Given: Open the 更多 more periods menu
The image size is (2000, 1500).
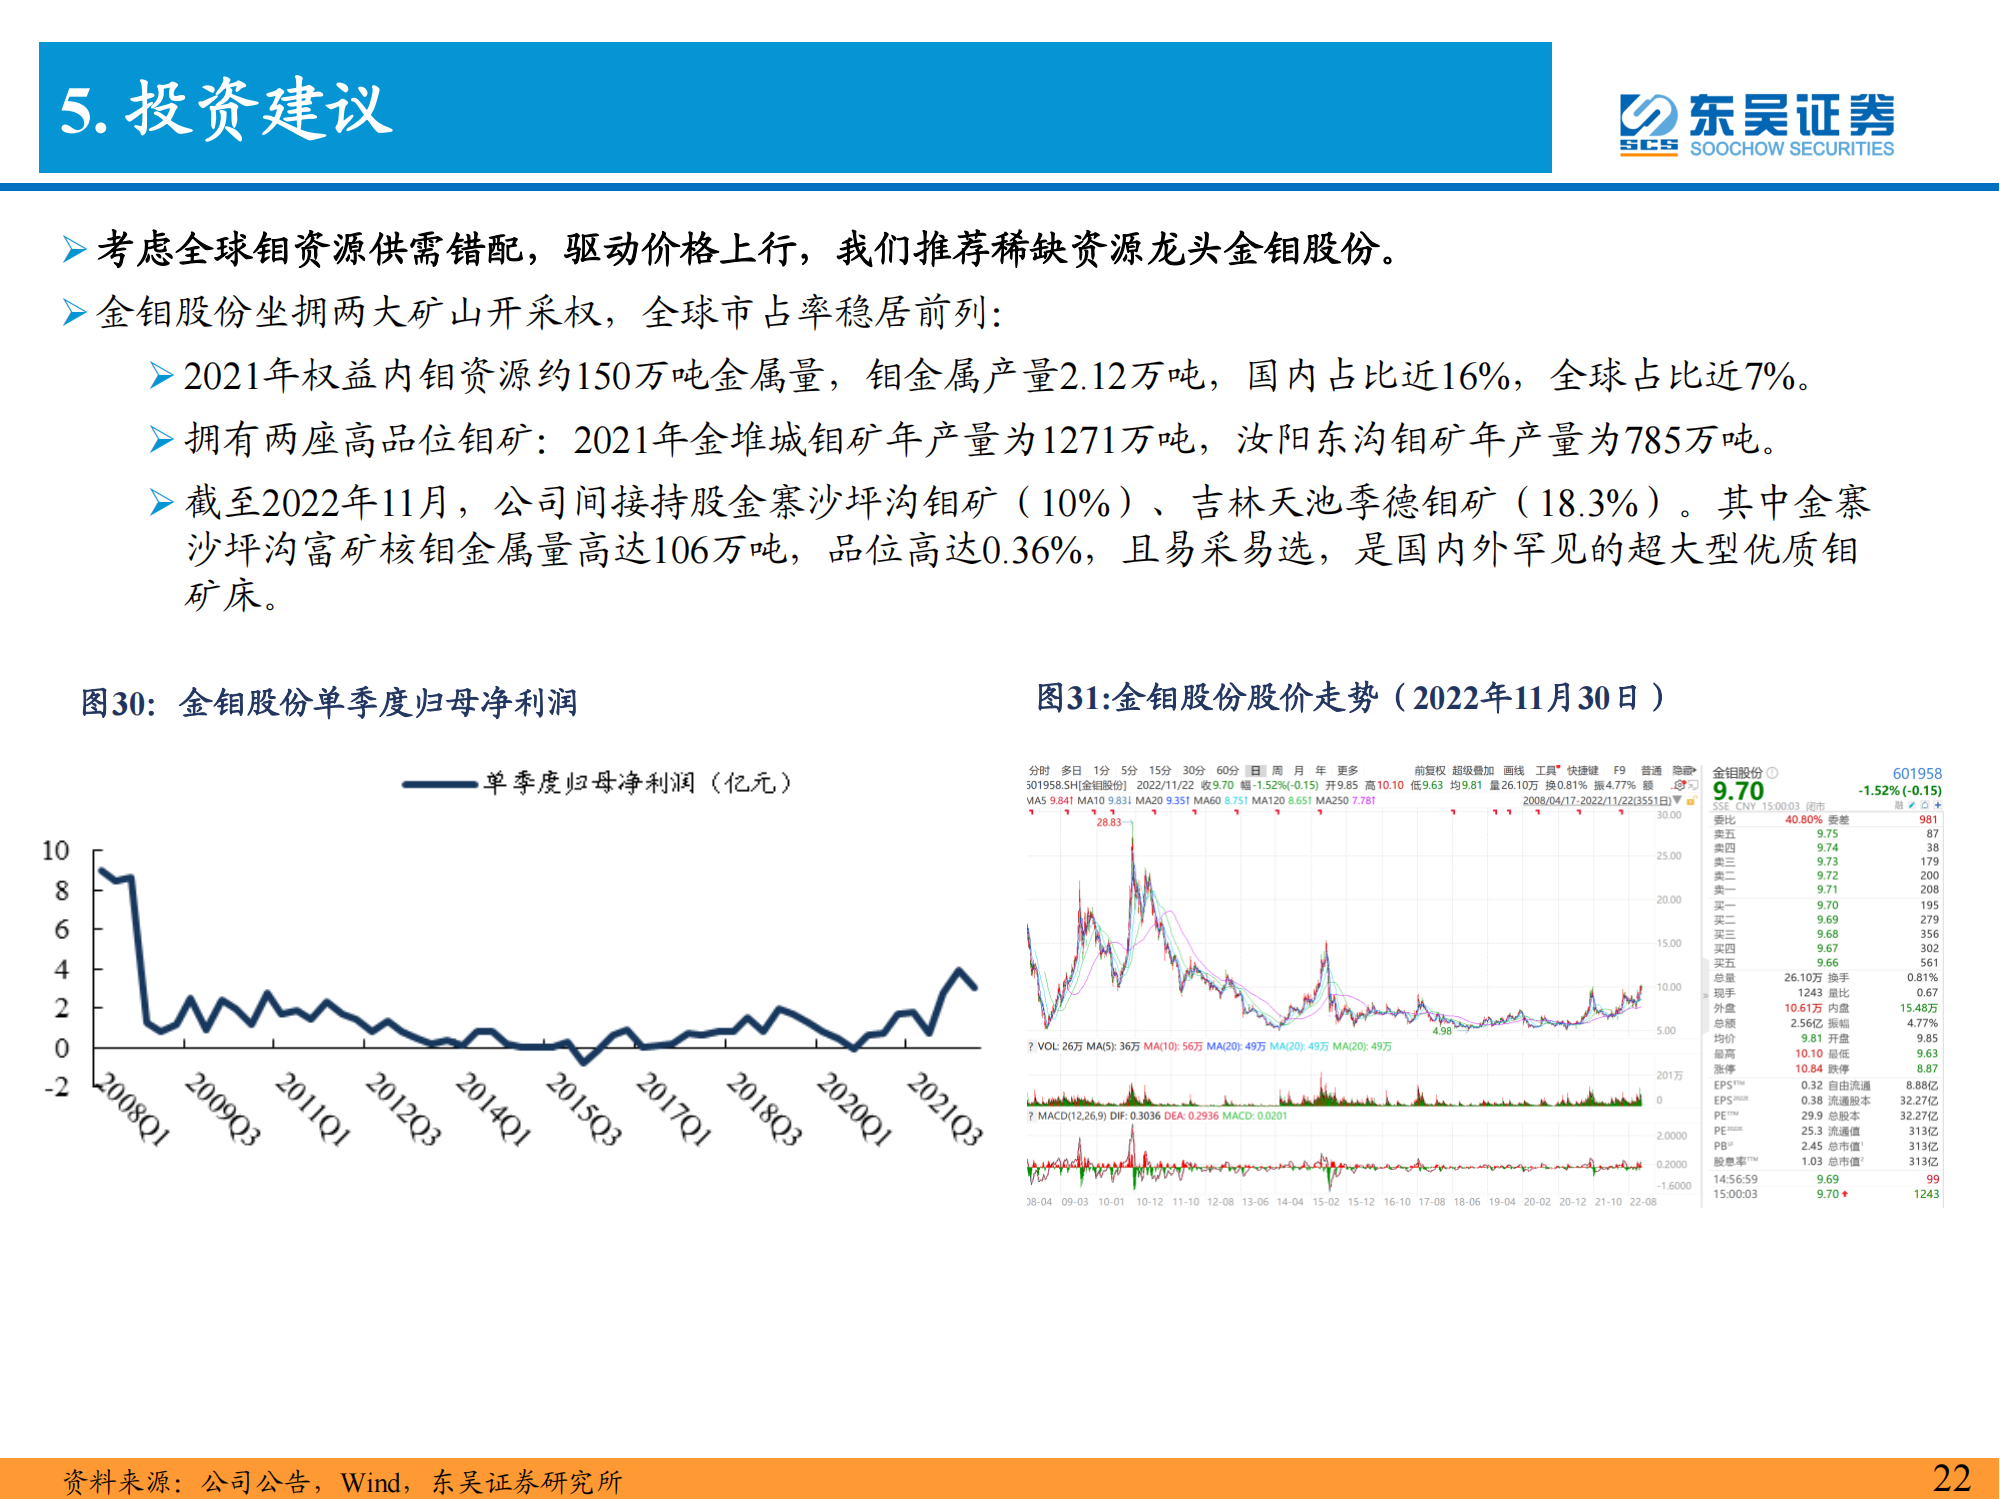Looking at the screenshot, I should click(1348, 771).
